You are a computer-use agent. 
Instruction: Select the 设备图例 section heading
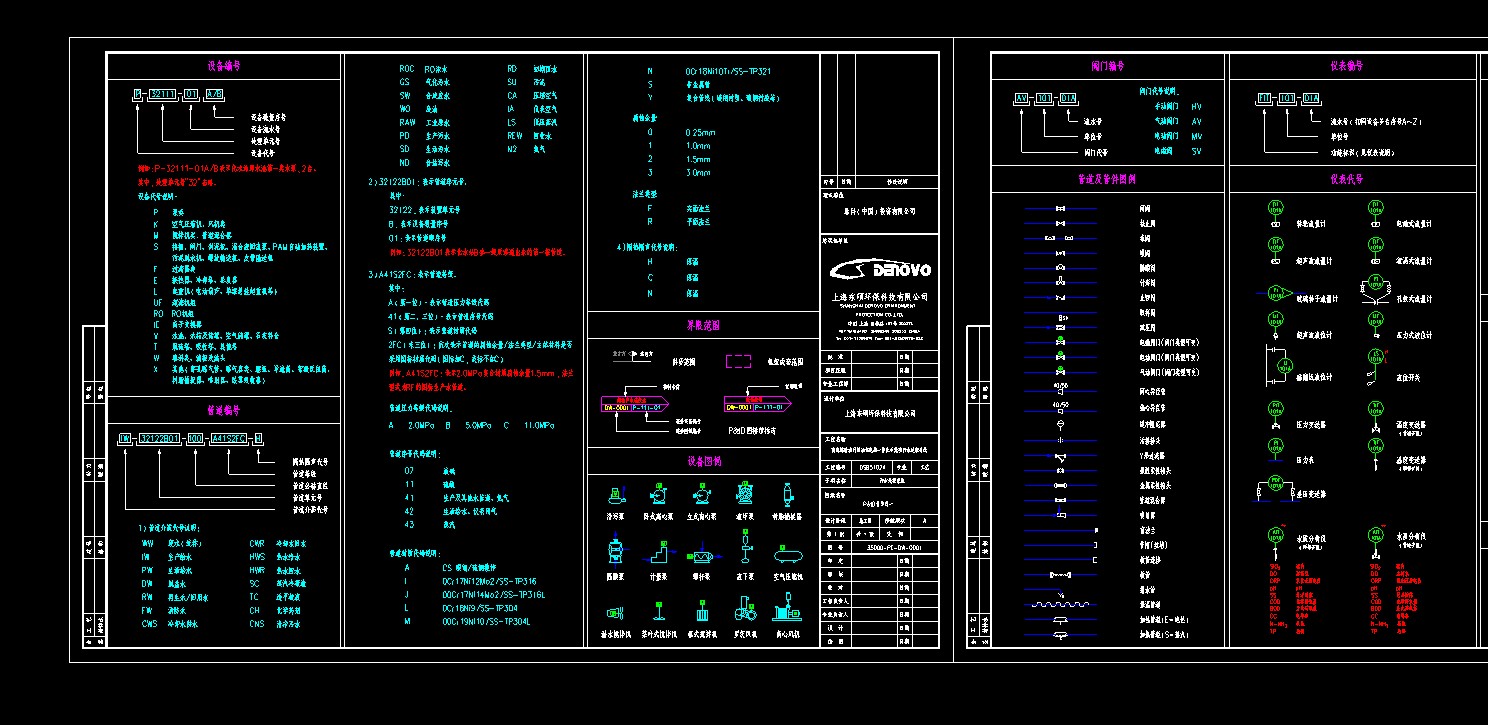[703, 461]
